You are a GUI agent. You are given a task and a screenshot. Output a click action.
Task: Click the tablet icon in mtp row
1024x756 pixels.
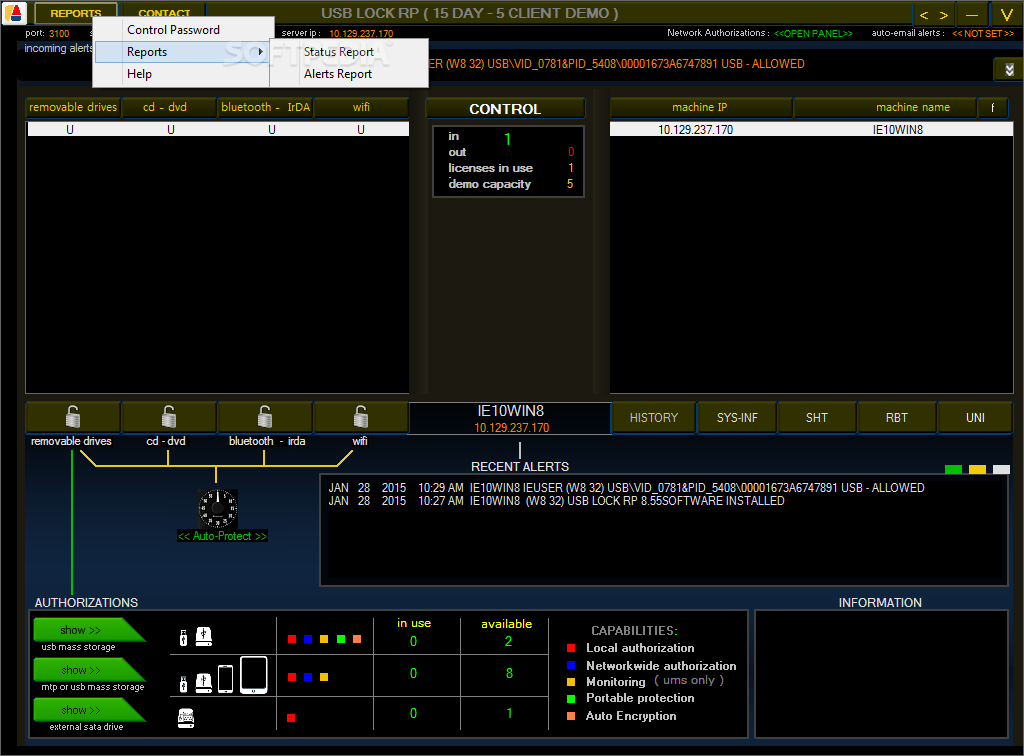click(253, 674)
